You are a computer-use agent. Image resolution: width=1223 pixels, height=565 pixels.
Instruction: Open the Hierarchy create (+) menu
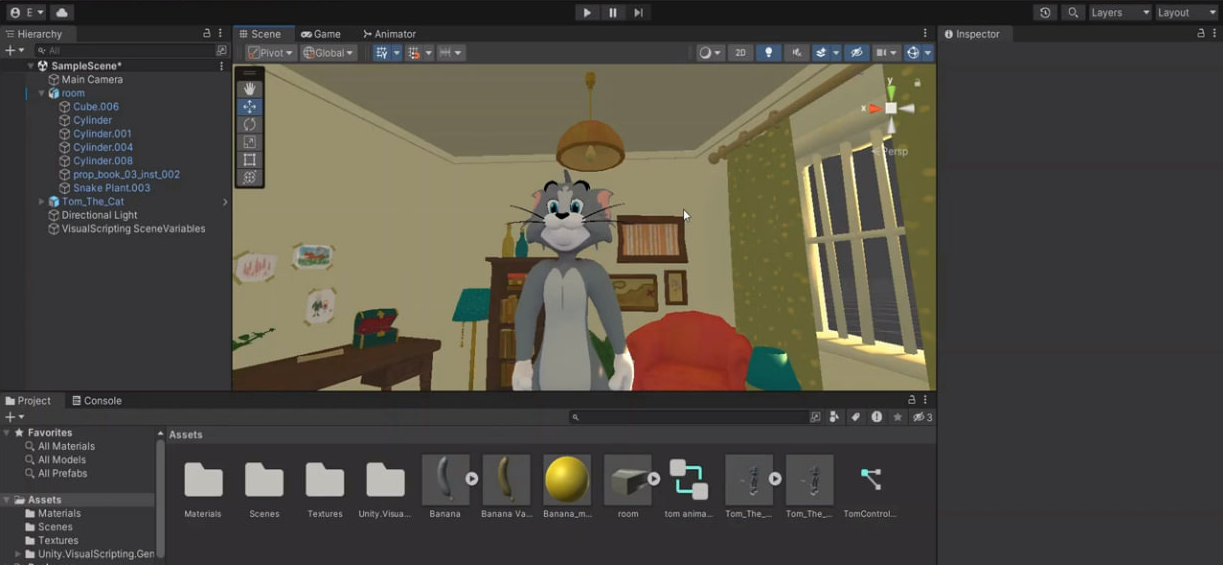click(x=13, y=50)
